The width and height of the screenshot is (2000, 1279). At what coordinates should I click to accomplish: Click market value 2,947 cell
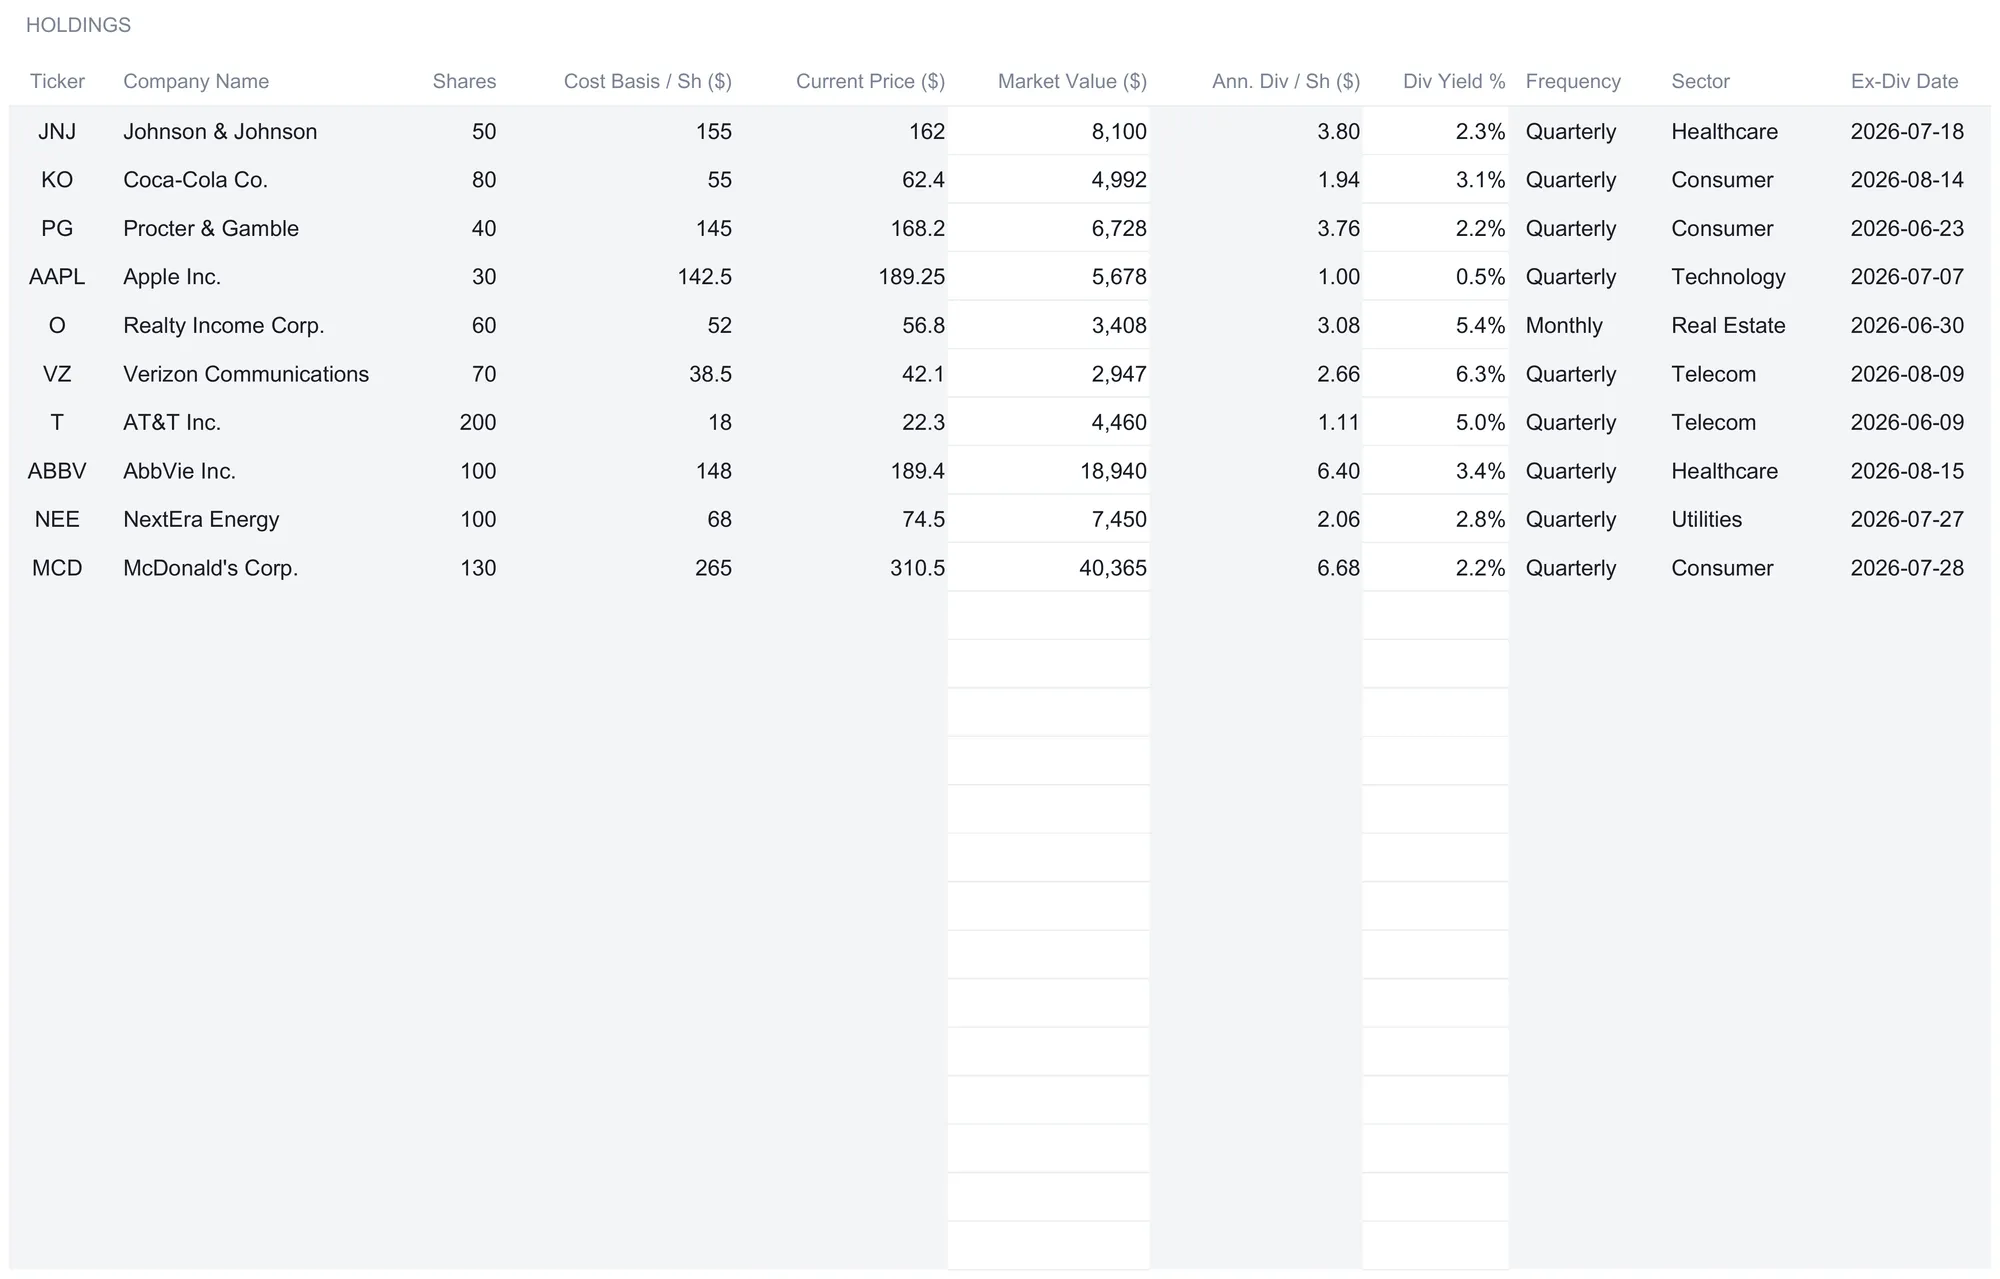1049,374
